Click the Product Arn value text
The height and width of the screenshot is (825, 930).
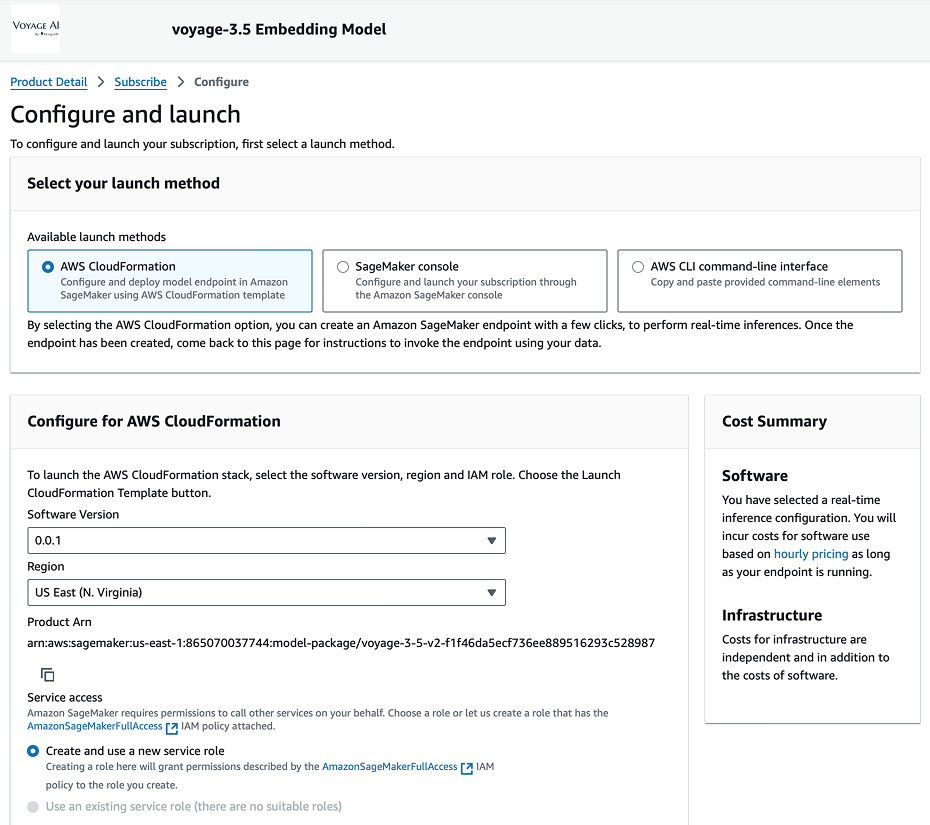341,643
